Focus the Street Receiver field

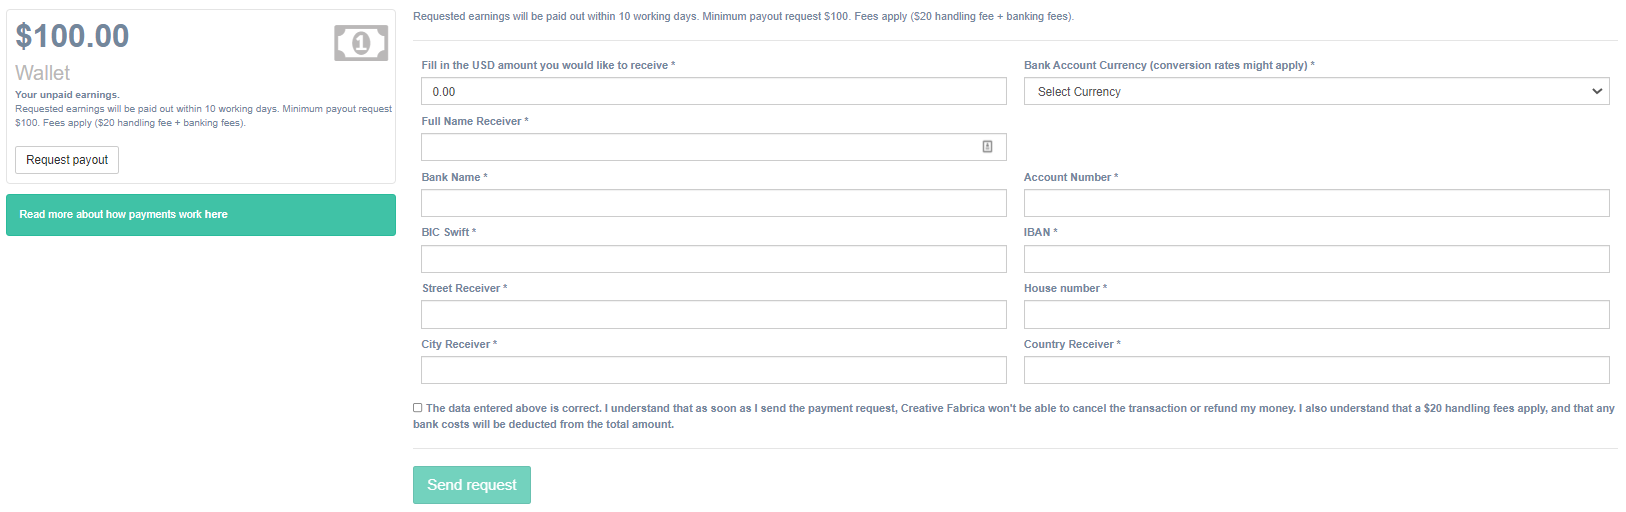714,314
